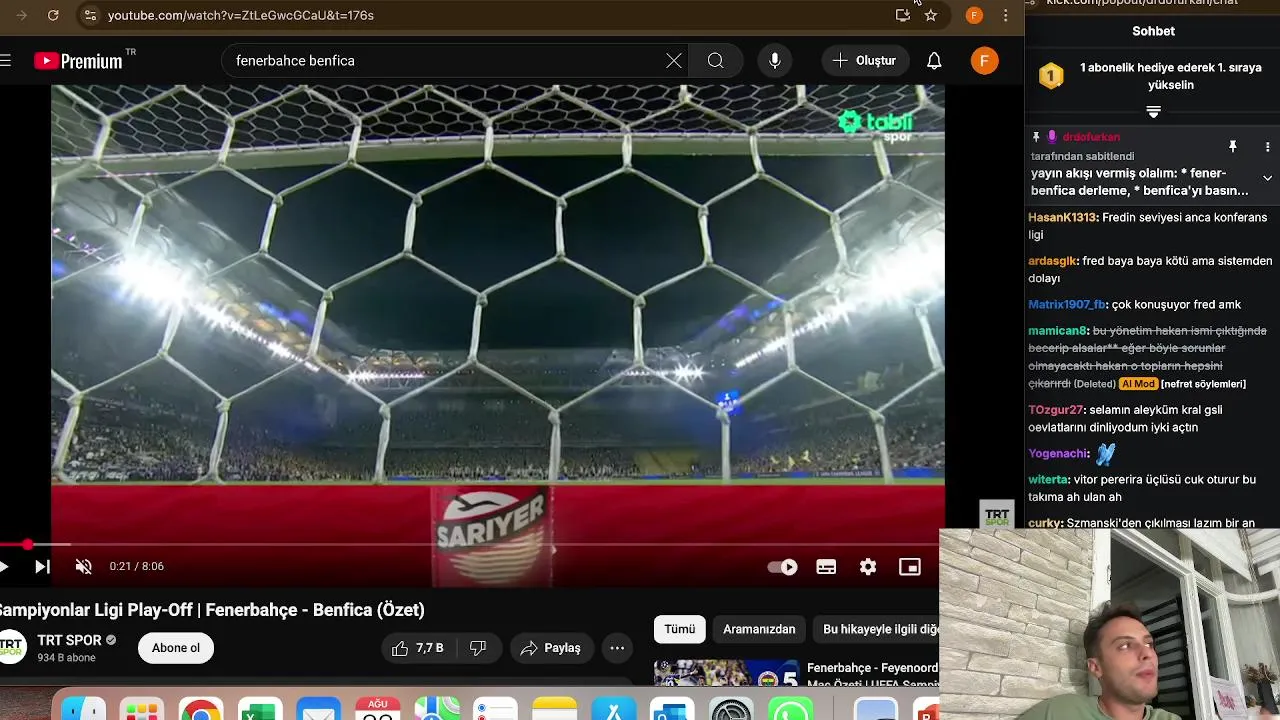Select the Aramanızdan filter chip
This screenshot has height=720, width=1280.
759,629
